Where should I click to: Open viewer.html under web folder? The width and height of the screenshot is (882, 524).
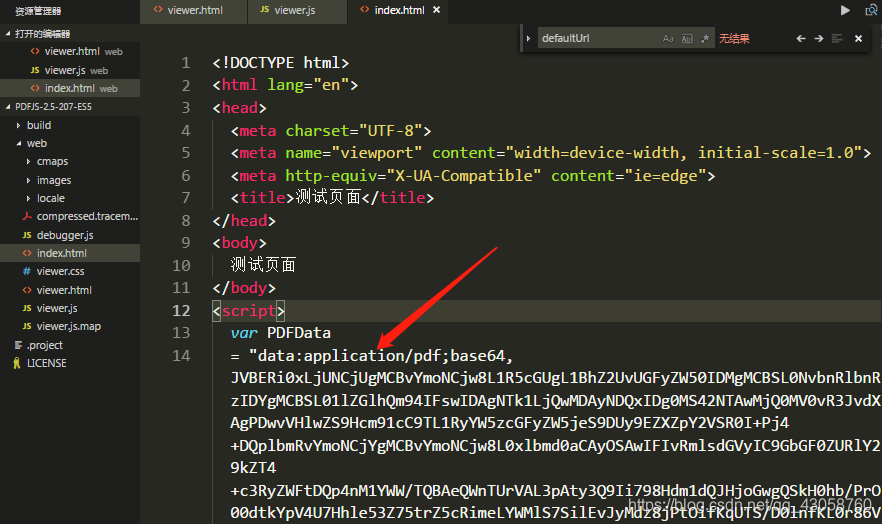point(70,290)
